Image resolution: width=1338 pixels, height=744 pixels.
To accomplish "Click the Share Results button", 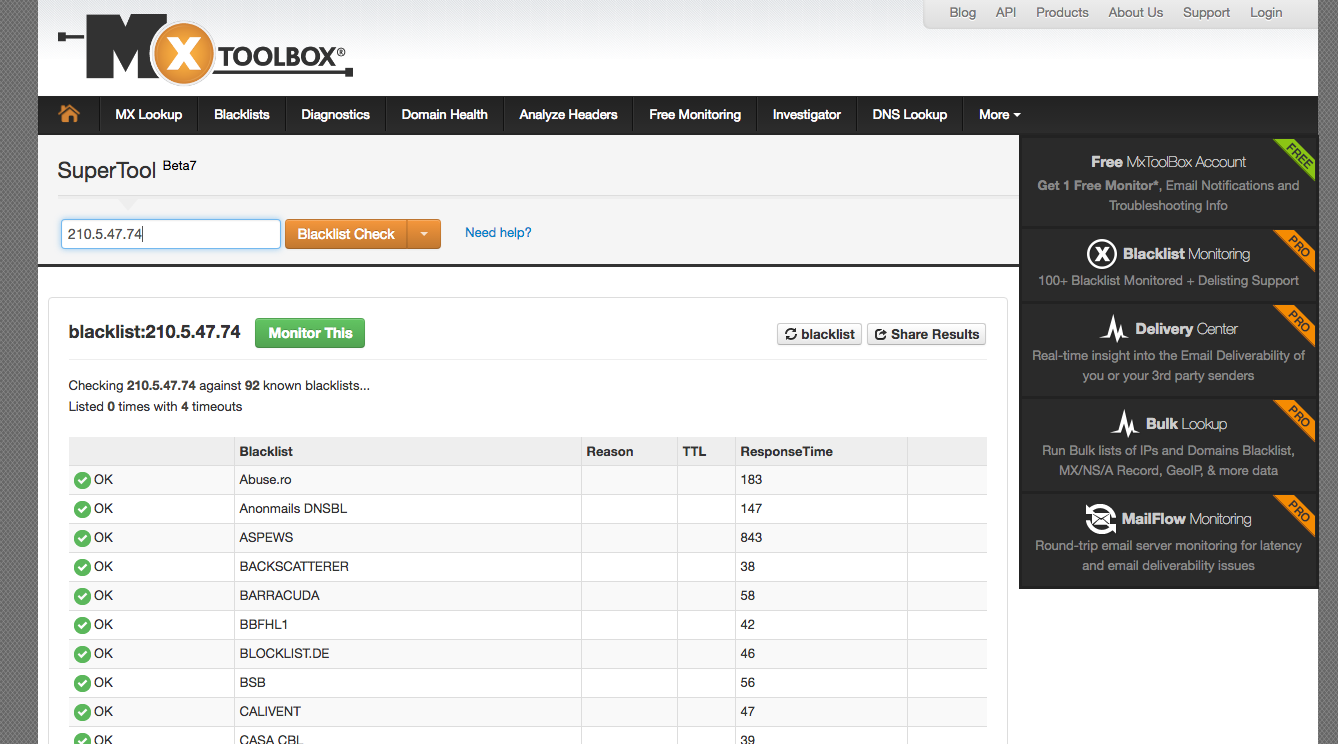I will pyautogui.click(x=926, y=334).
